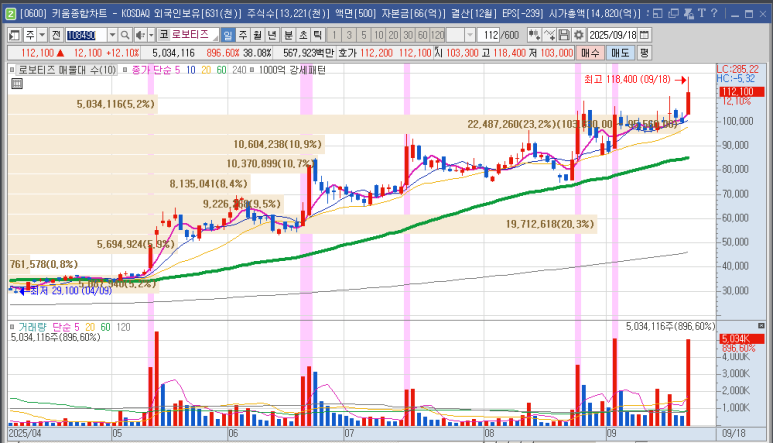Click the green 2 screen number icon
The height and width of the screenshot is (443, 773).
point(10,13)
